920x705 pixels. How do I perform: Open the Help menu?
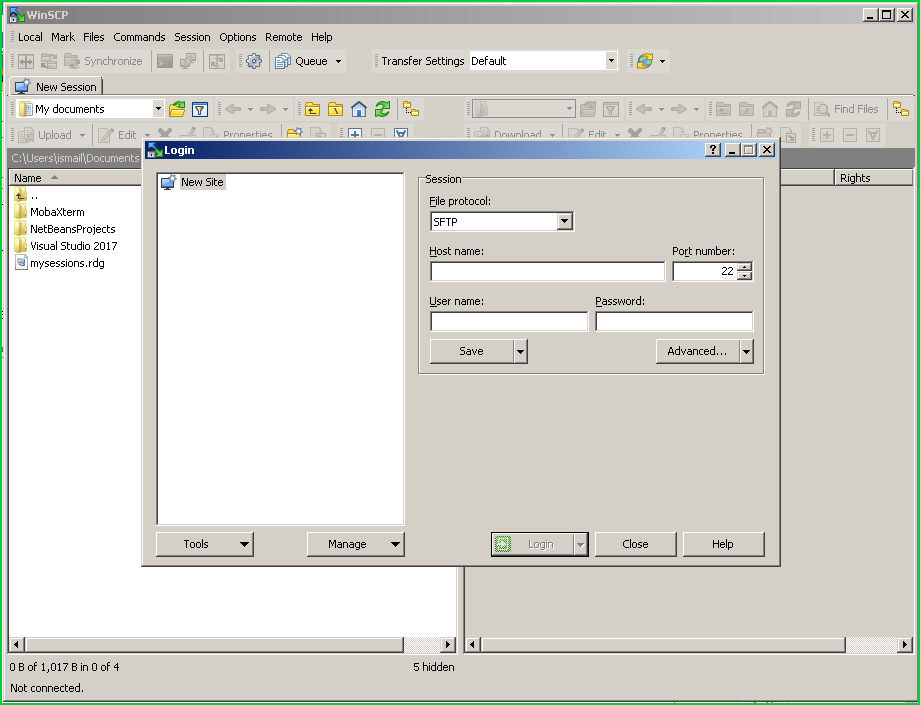coord(322,37)
